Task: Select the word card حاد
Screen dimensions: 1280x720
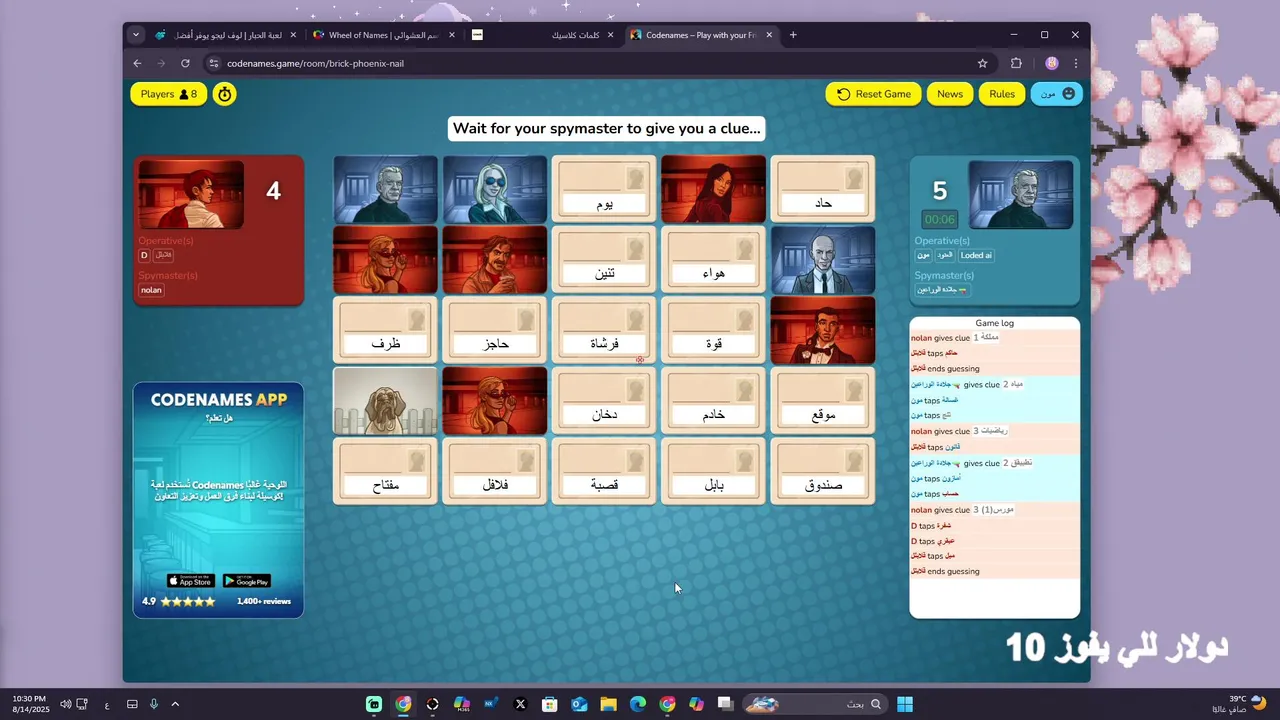Action: (823, 189)
